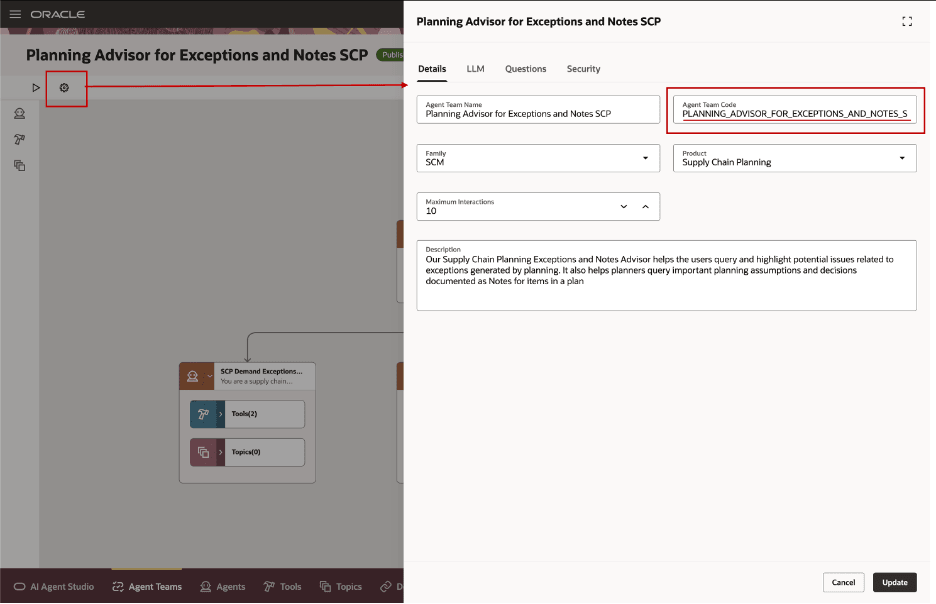936x604 pixels.
Task: Select the tools hammer icon in left sidebar
Action: (x=20, y=140)
